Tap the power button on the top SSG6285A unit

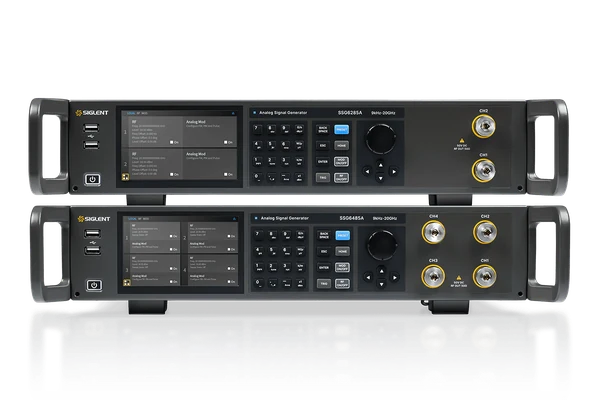pos(92,179)
